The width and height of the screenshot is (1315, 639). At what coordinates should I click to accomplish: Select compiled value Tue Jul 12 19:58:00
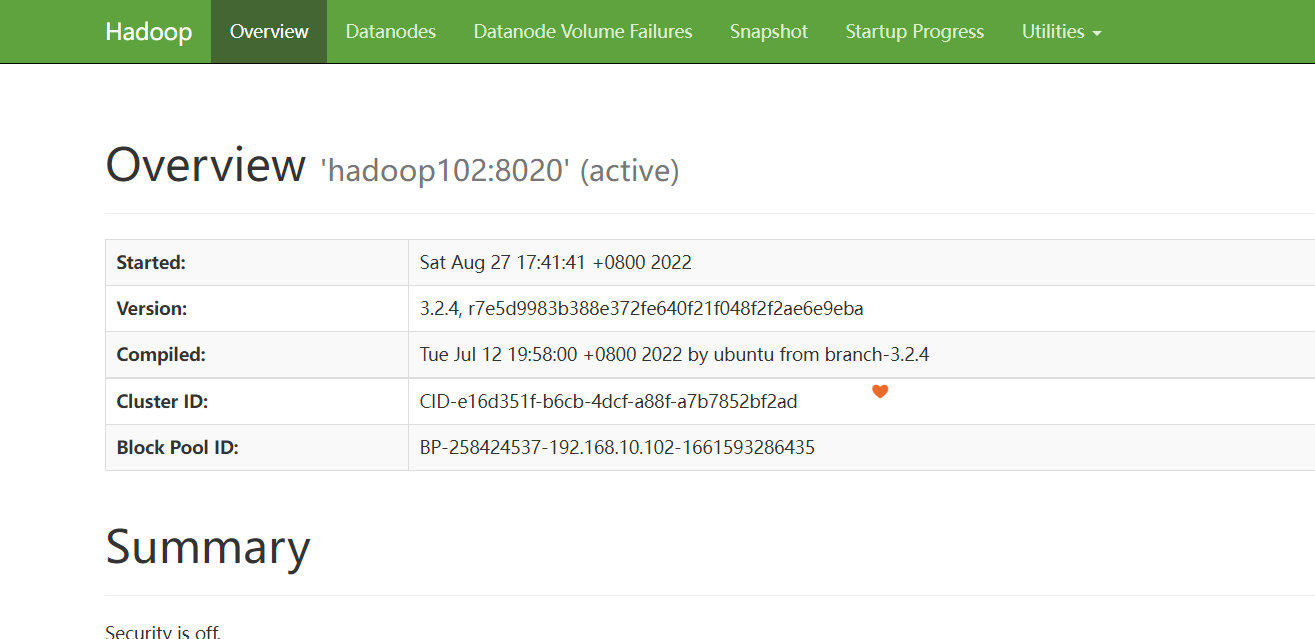675,355
